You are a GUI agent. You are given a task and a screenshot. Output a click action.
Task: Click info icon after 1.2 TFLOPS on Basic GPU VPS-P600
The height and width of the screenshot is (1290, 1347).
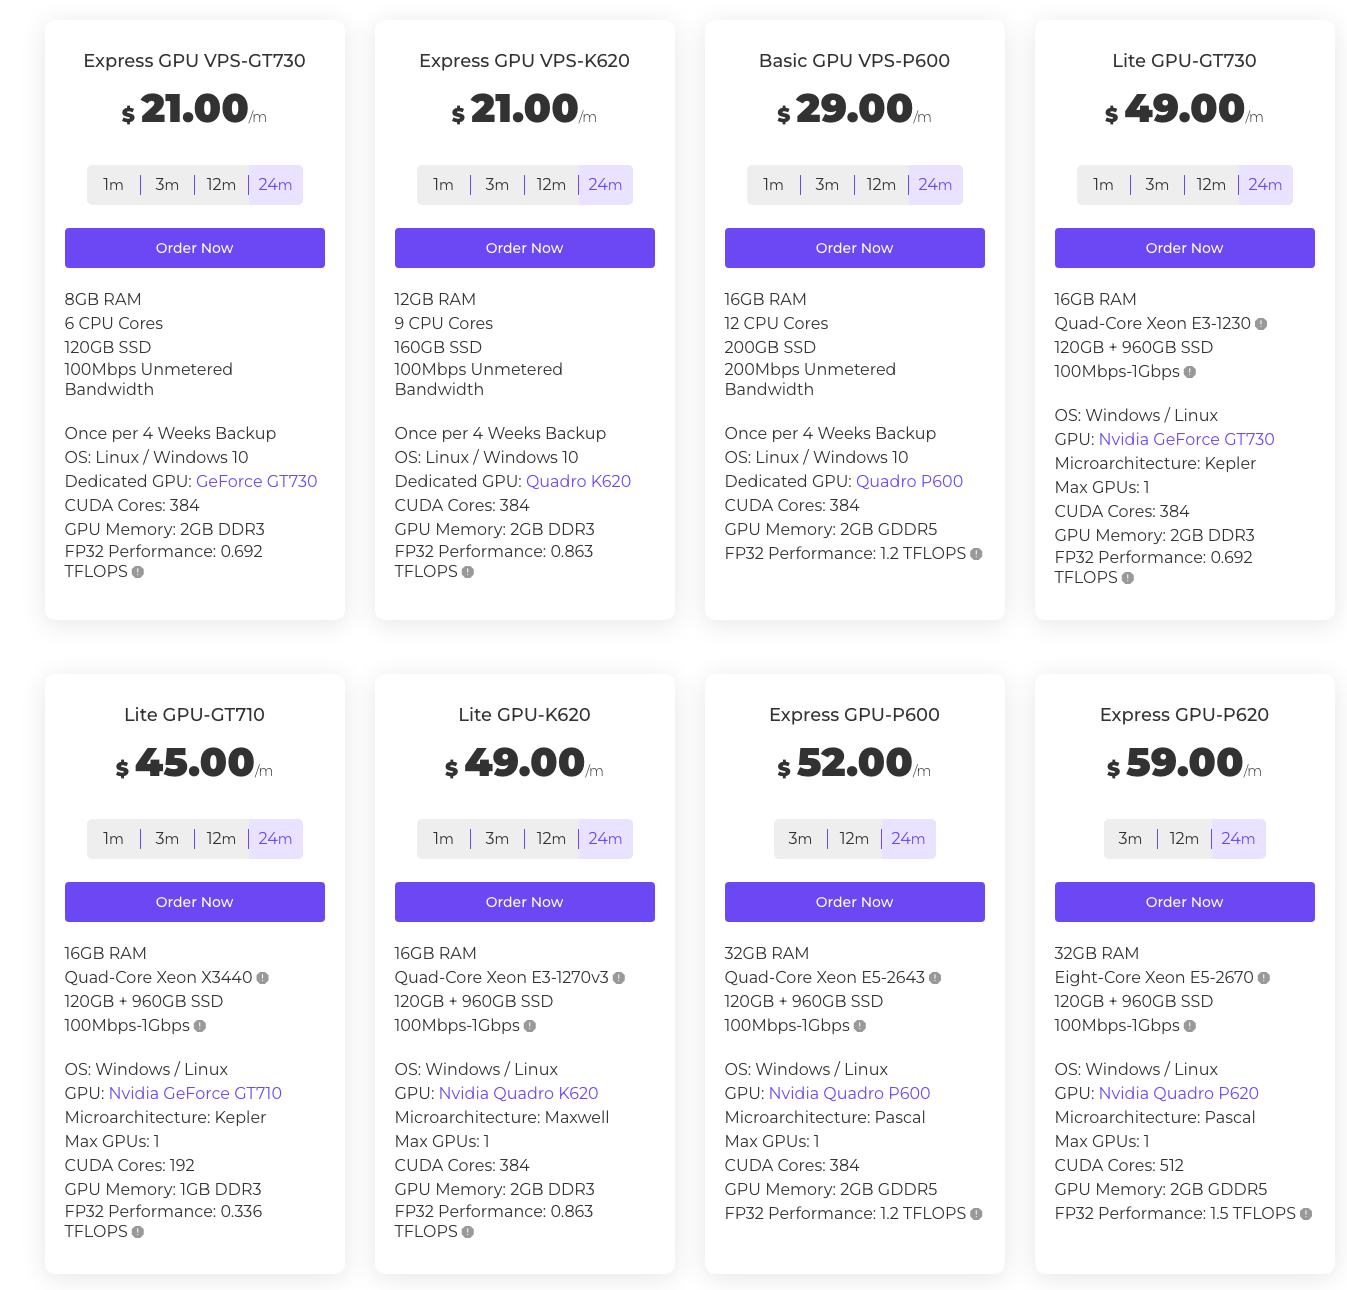pyautogui.click(x=977, y=553)
